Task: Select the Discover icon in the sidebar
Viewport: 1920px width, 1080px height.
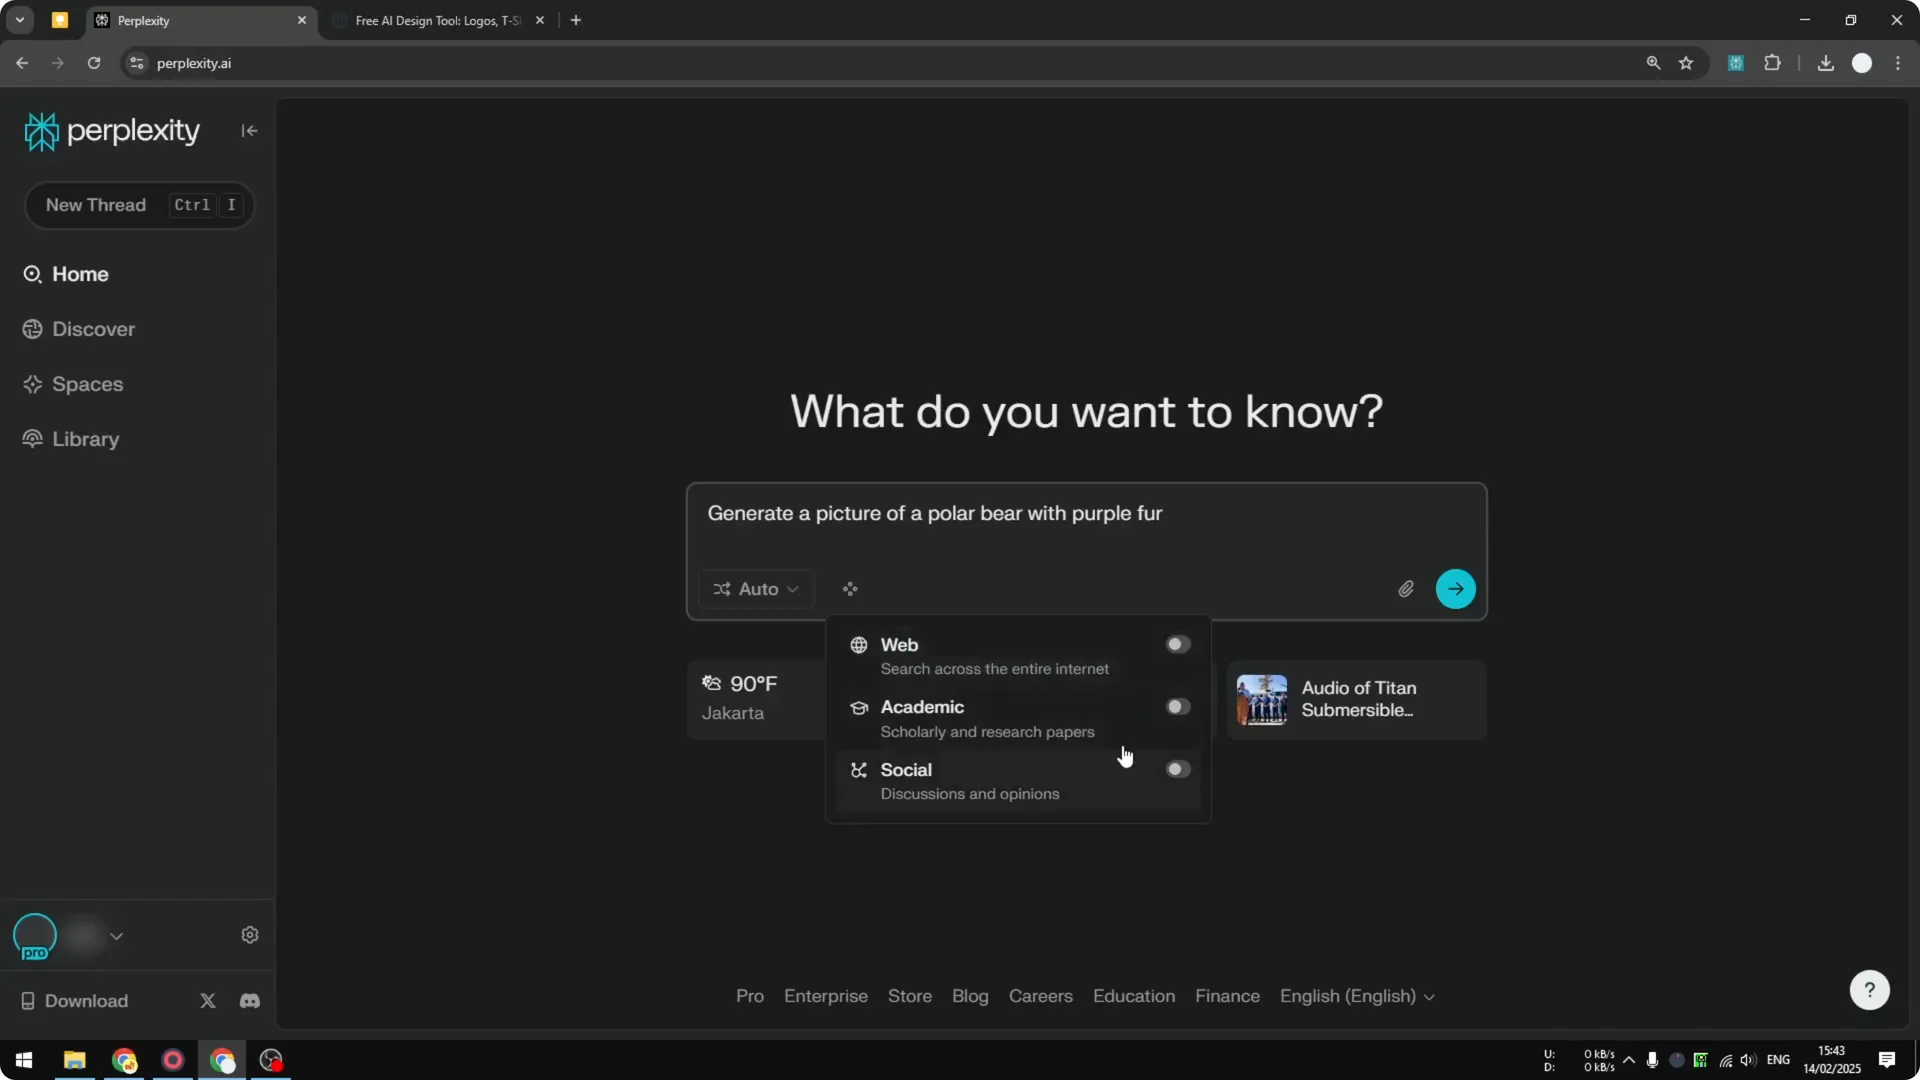Action: tap(33, 329)
